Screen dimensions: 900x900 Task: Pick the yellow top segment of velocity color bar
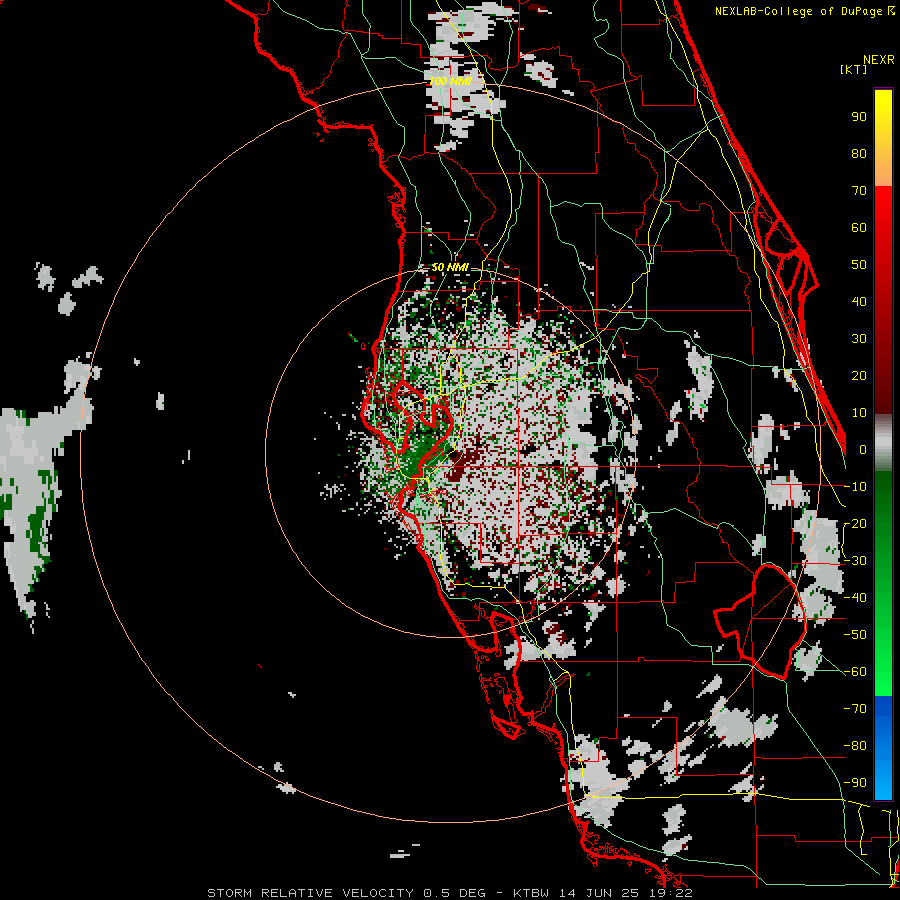point(883,138)
